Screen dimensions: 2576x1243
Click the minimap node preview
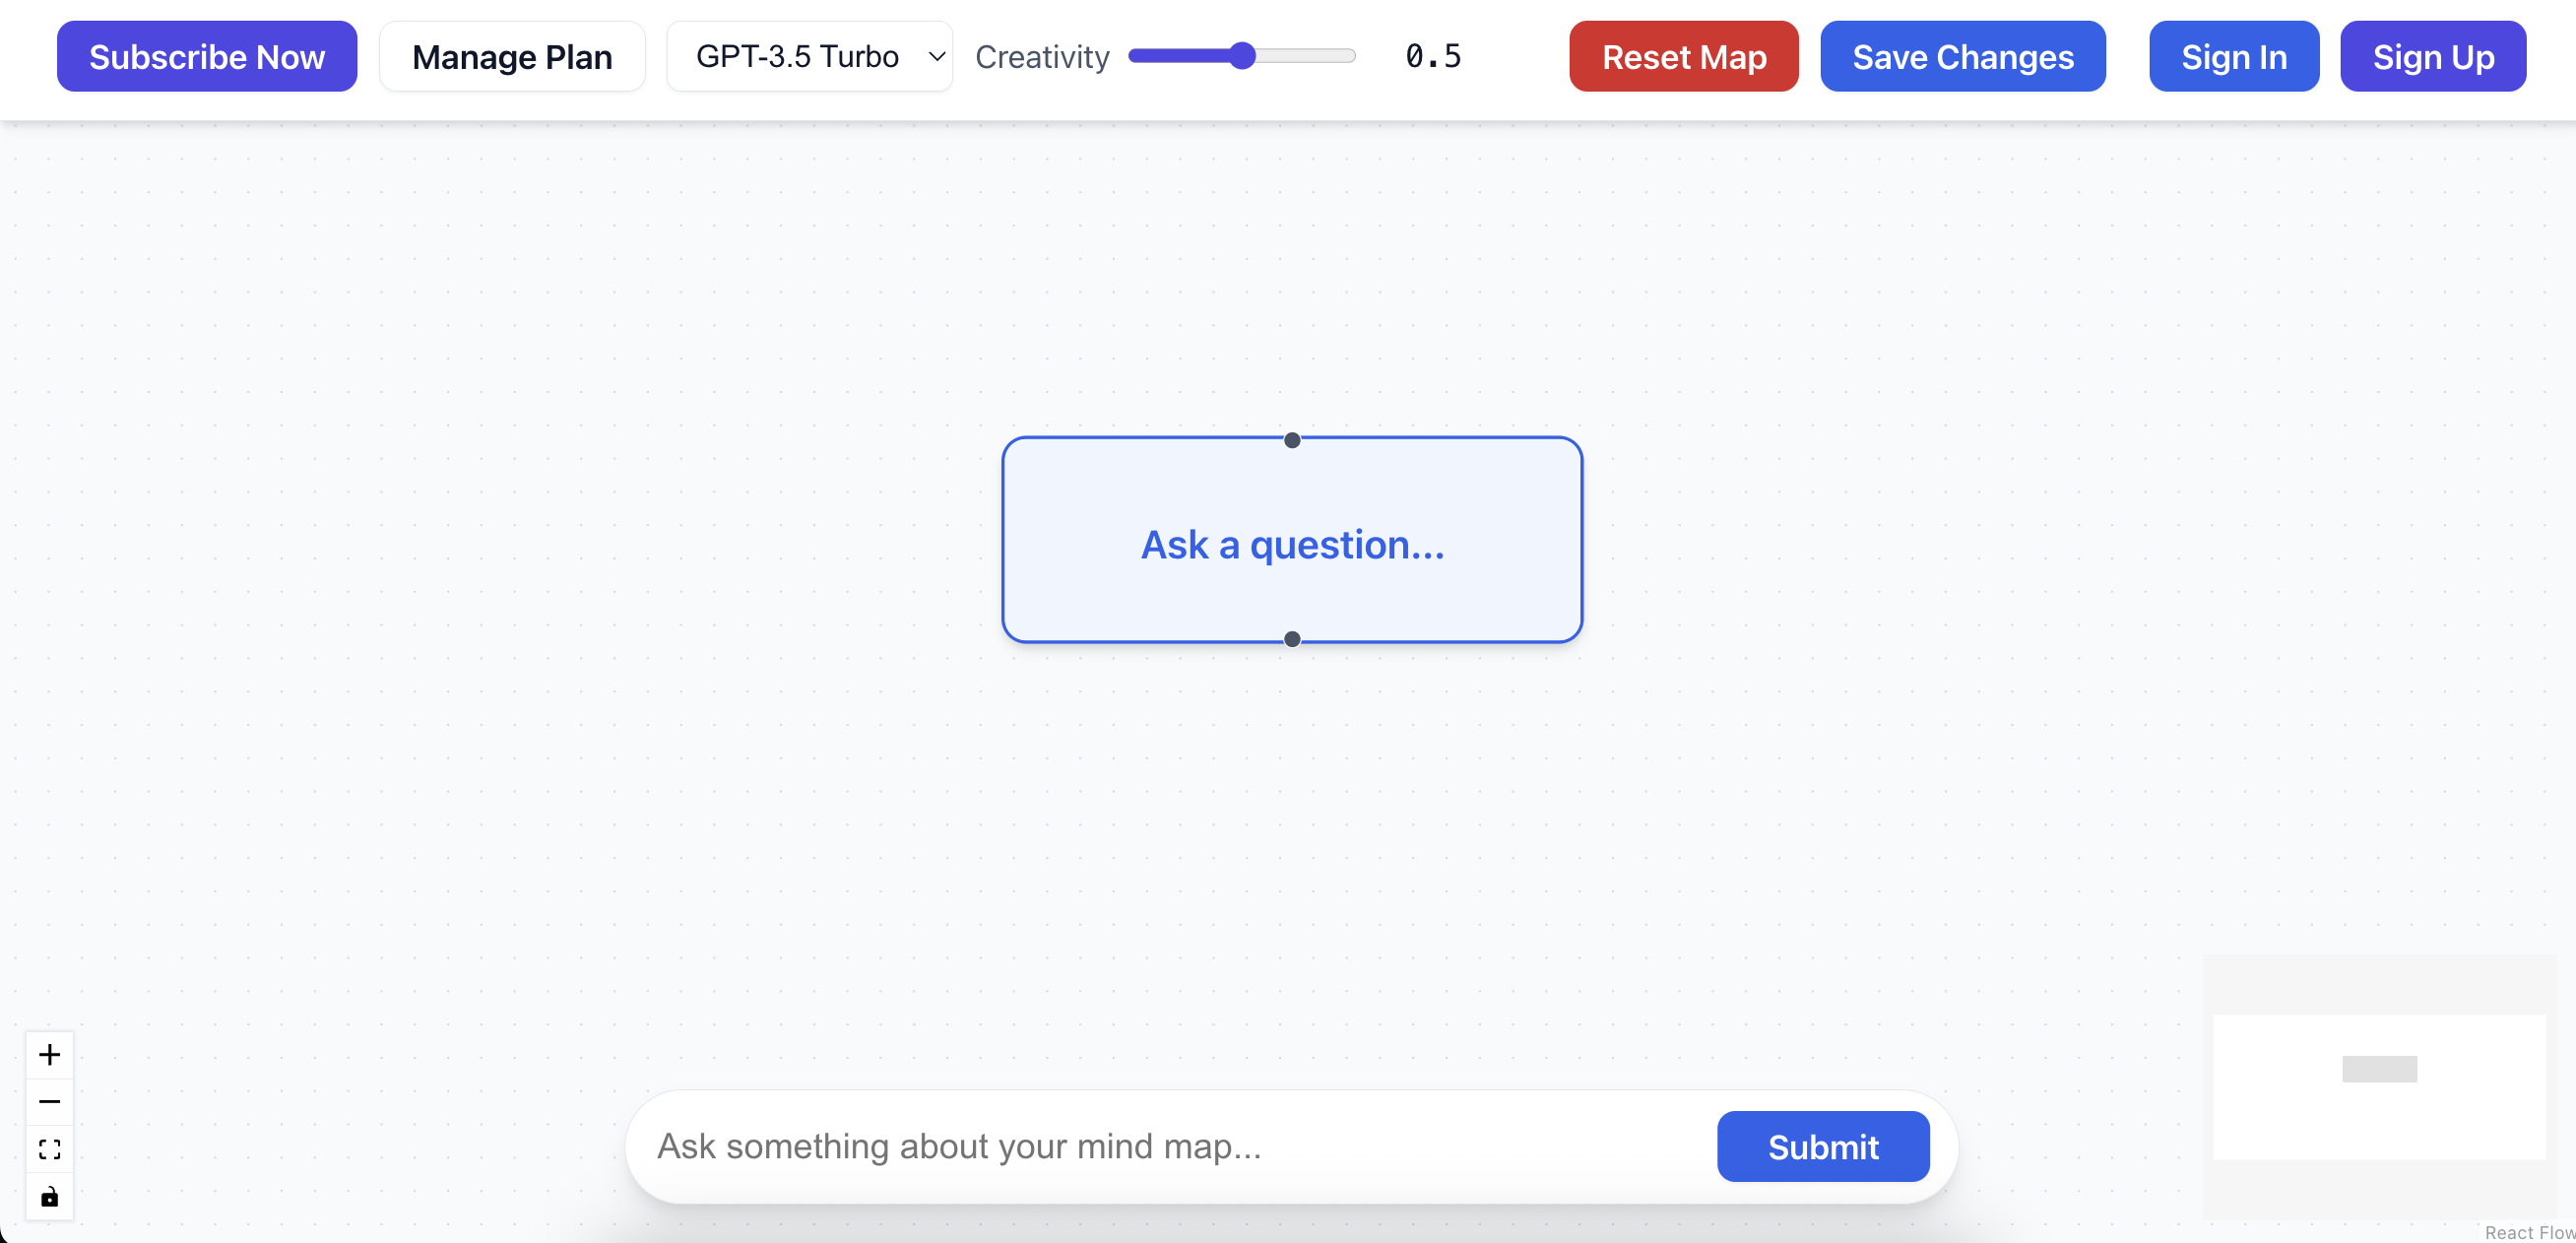coord(2379,1069)
